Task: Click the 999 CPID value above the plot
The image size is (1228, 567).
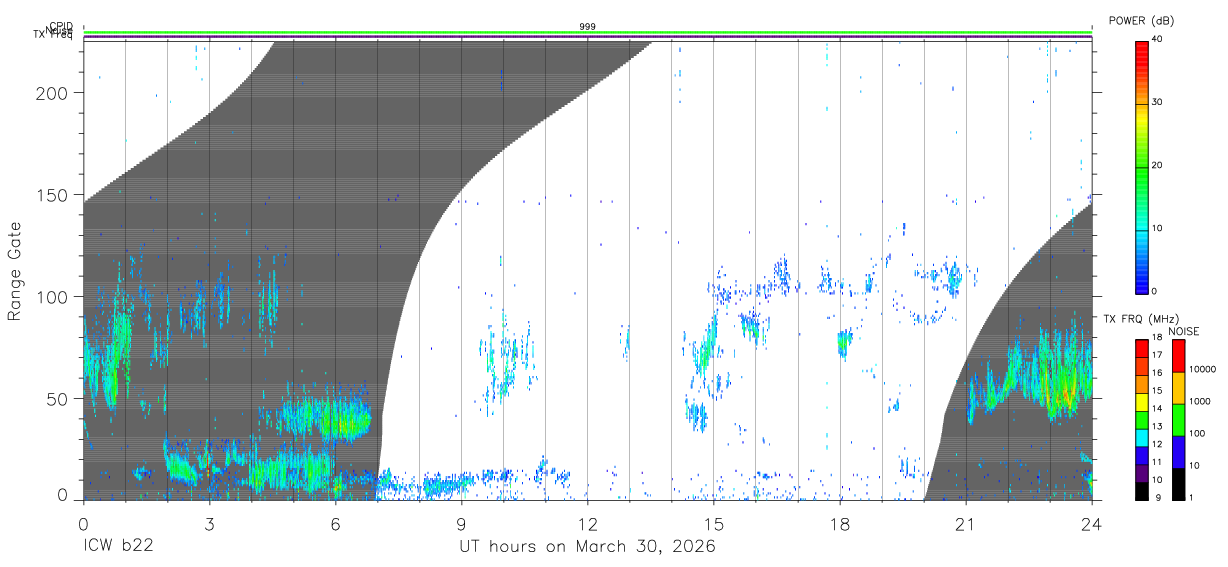Action: (587, 27)
